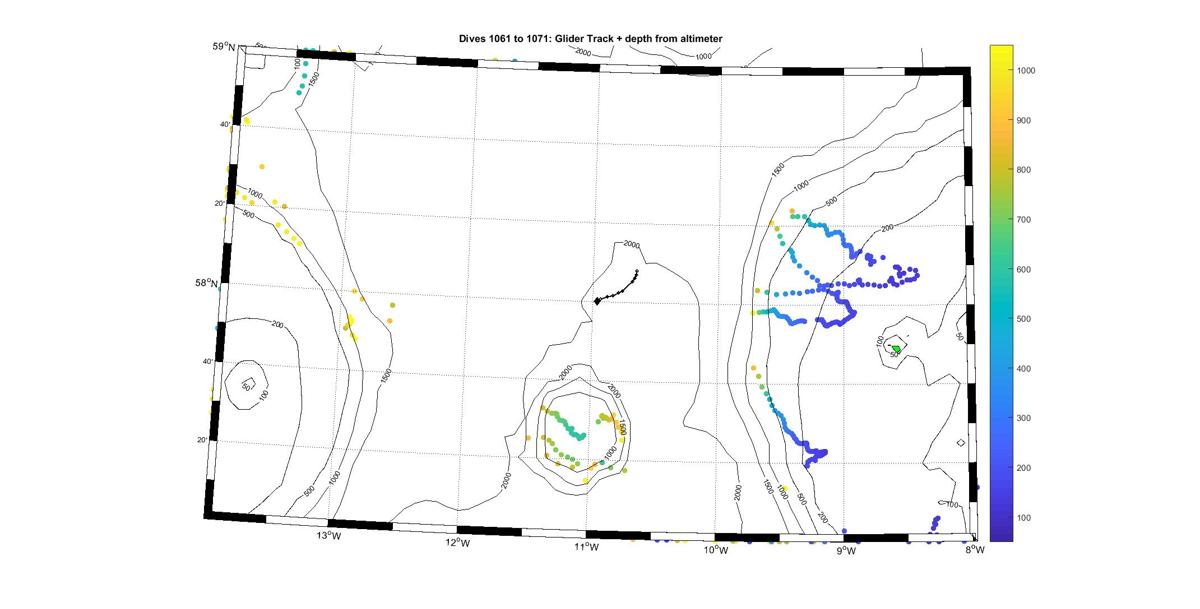Click the 8°W longitude label
This screenshot has height=609, width=1200.
[973, 549]
